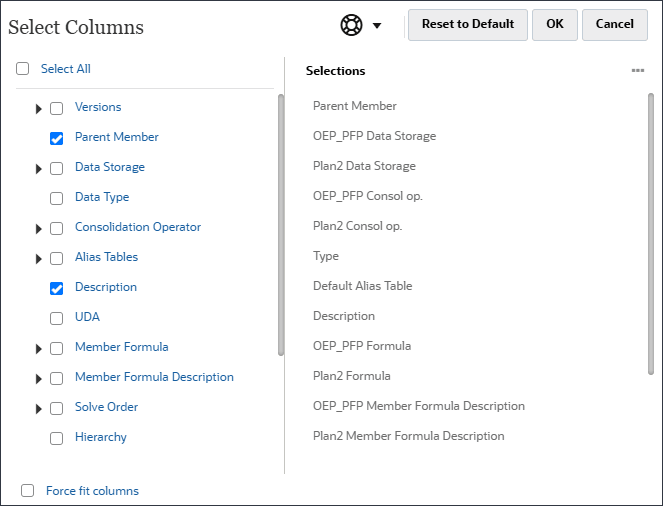
Task: Tick the Select All checkbox
Action: pos(23,69)
